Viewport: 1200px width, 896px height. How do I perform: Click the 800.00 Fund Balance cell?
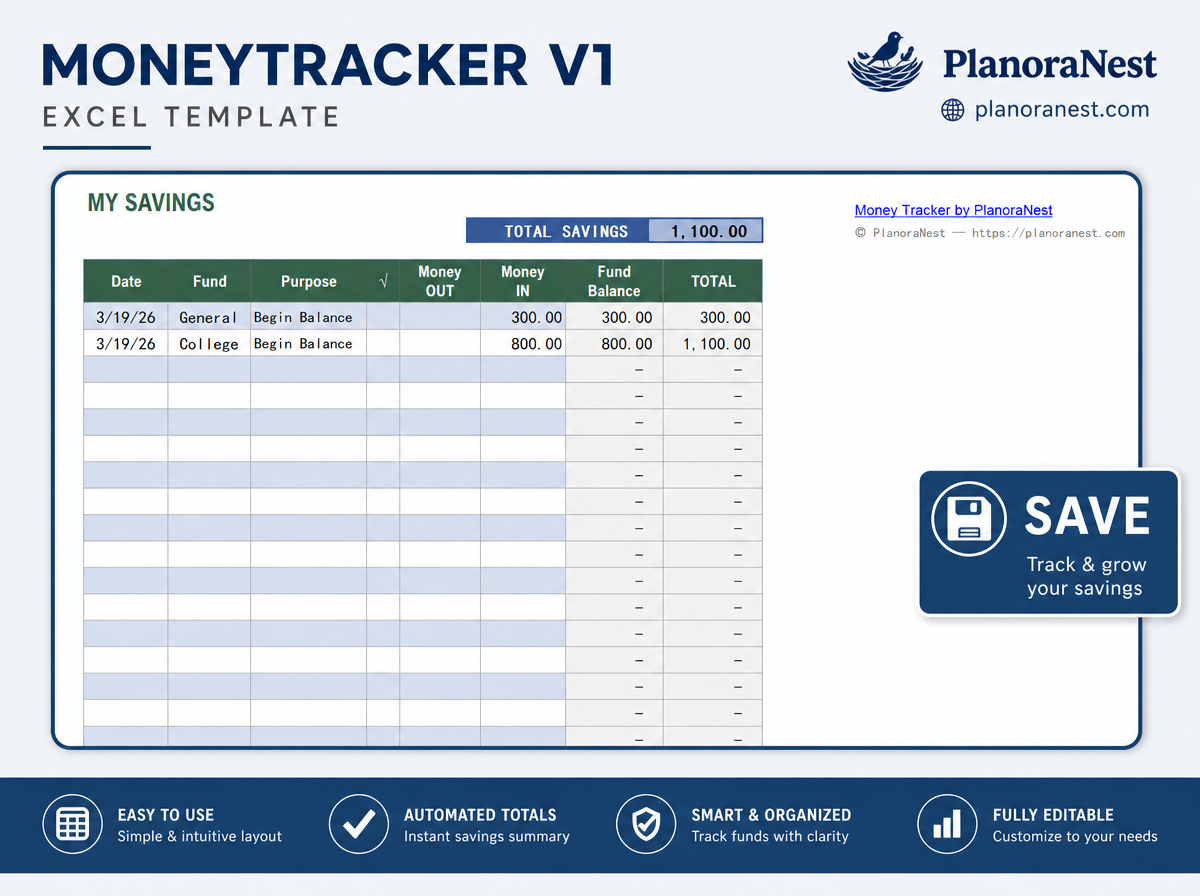(614, 343)
